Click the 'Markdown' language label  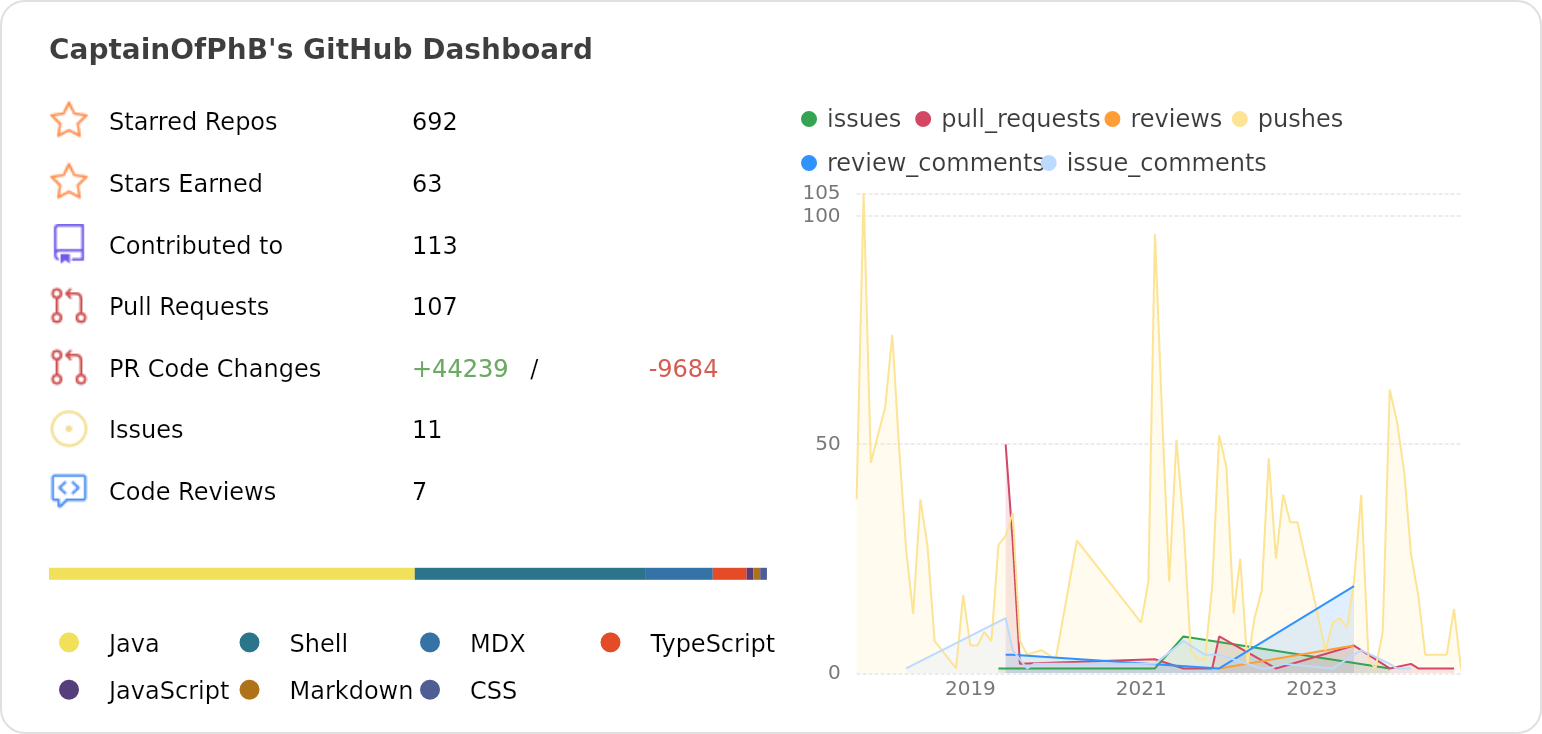tap(351, 691)
